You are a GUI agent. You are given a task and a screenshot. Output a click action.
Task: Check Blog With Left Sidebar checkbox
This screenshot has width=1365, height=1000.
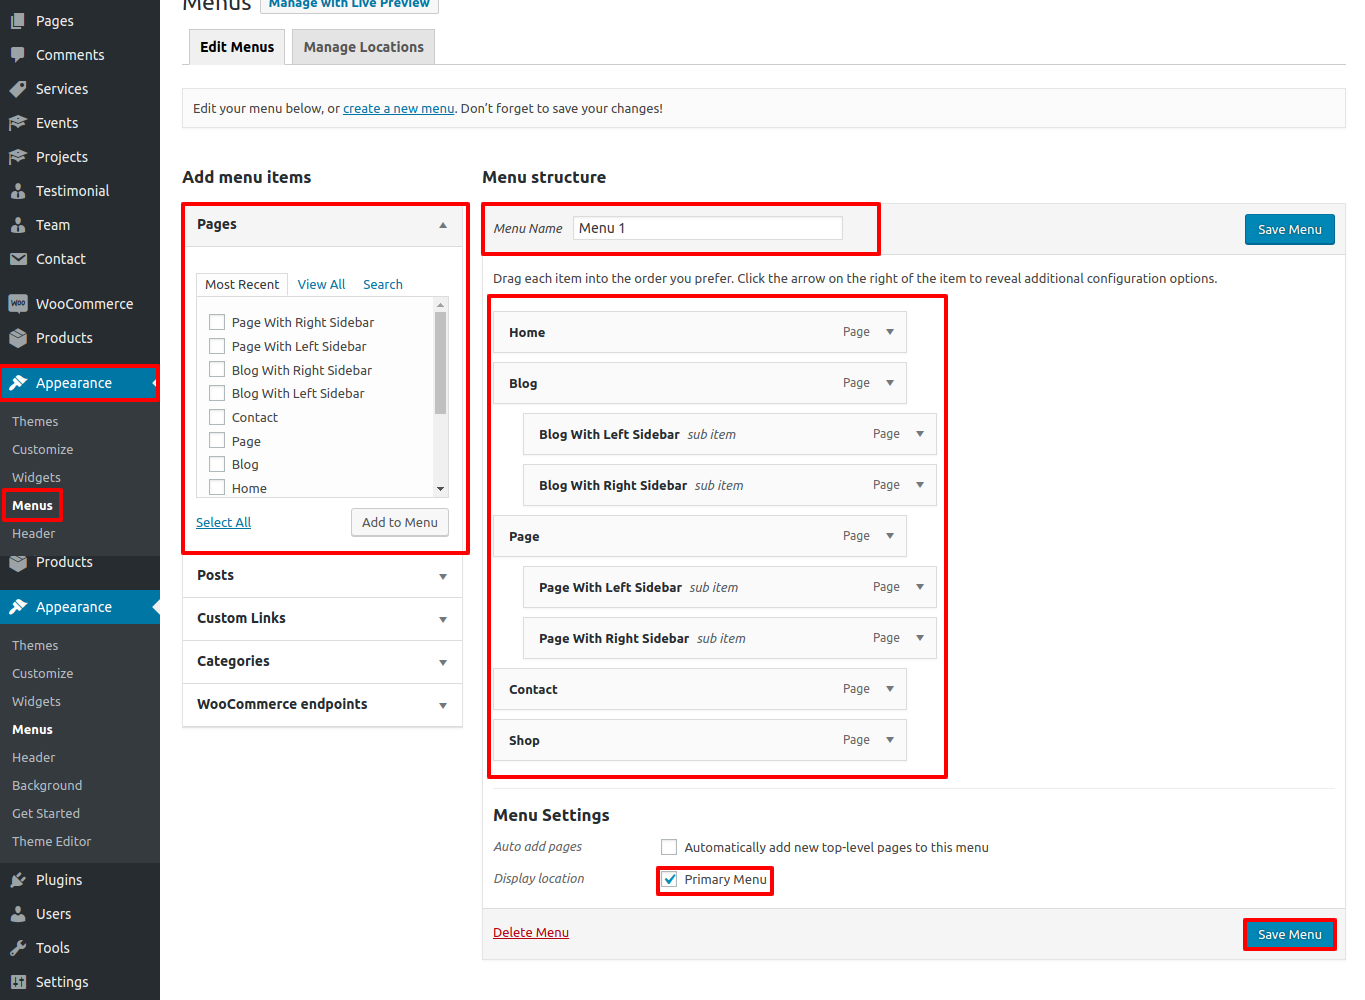click(217, 393)
